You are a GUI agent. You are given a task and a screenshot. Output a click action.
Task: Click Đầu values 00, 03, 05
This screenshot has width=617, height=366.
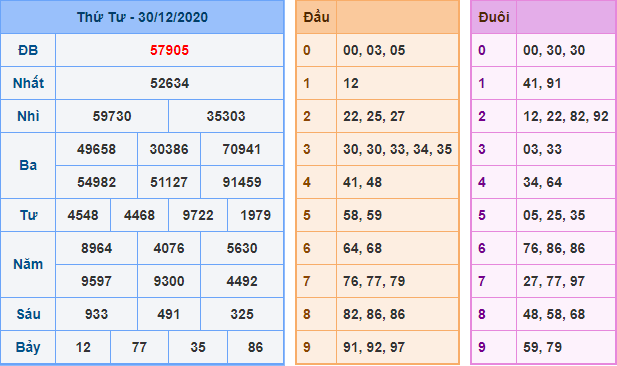[374, 50]
